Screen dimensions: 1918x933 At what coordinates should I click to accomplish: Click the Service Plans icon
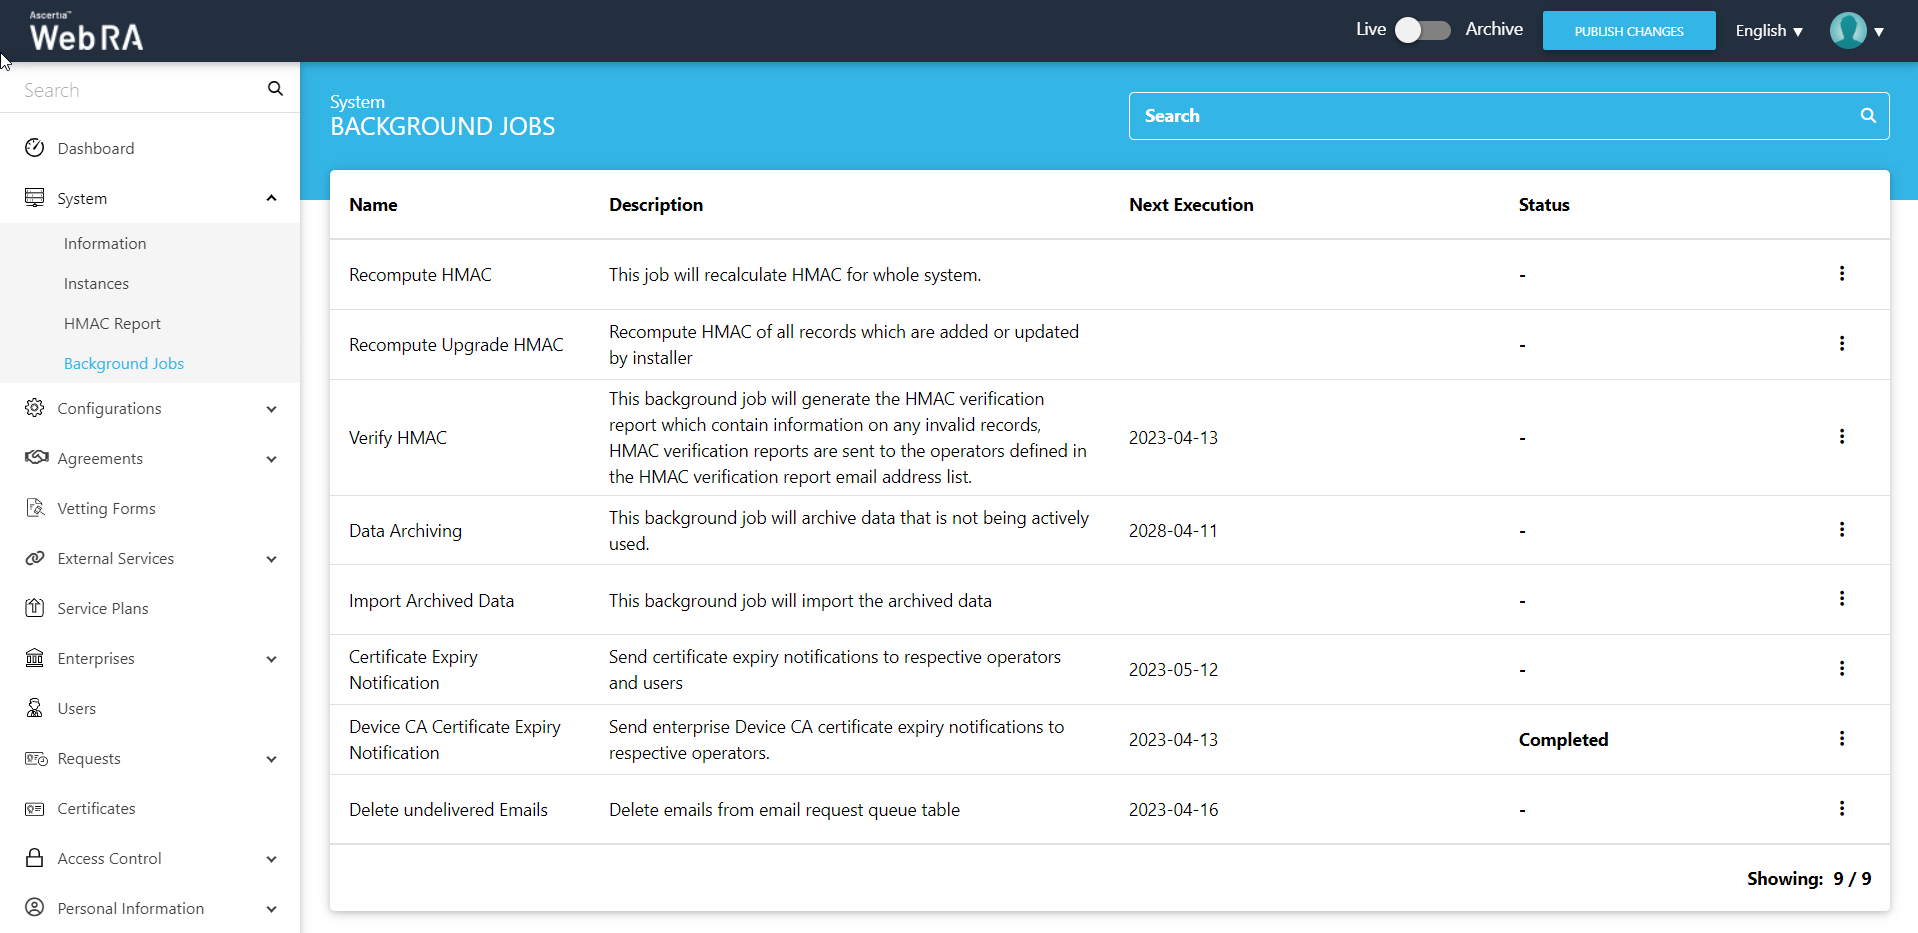point(35,608)
